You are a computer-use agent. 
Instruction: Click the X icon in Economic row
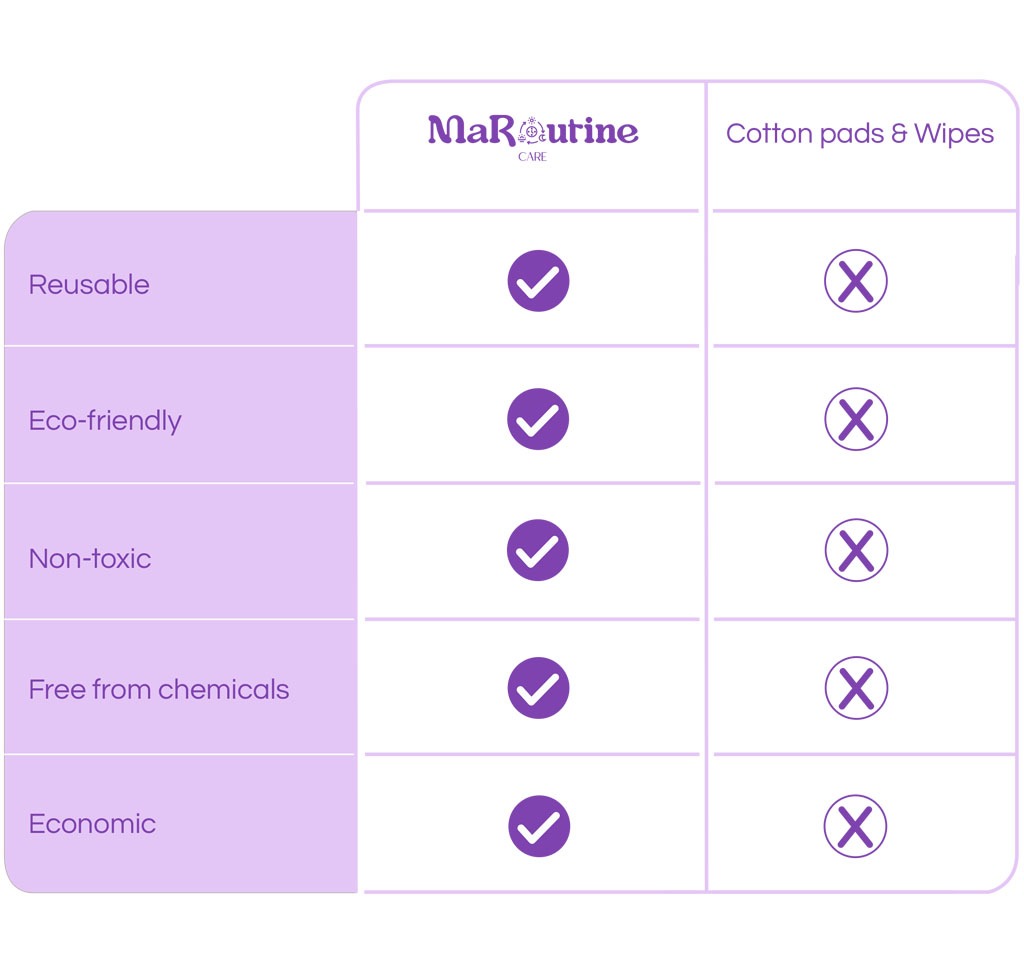click(856, 826)
